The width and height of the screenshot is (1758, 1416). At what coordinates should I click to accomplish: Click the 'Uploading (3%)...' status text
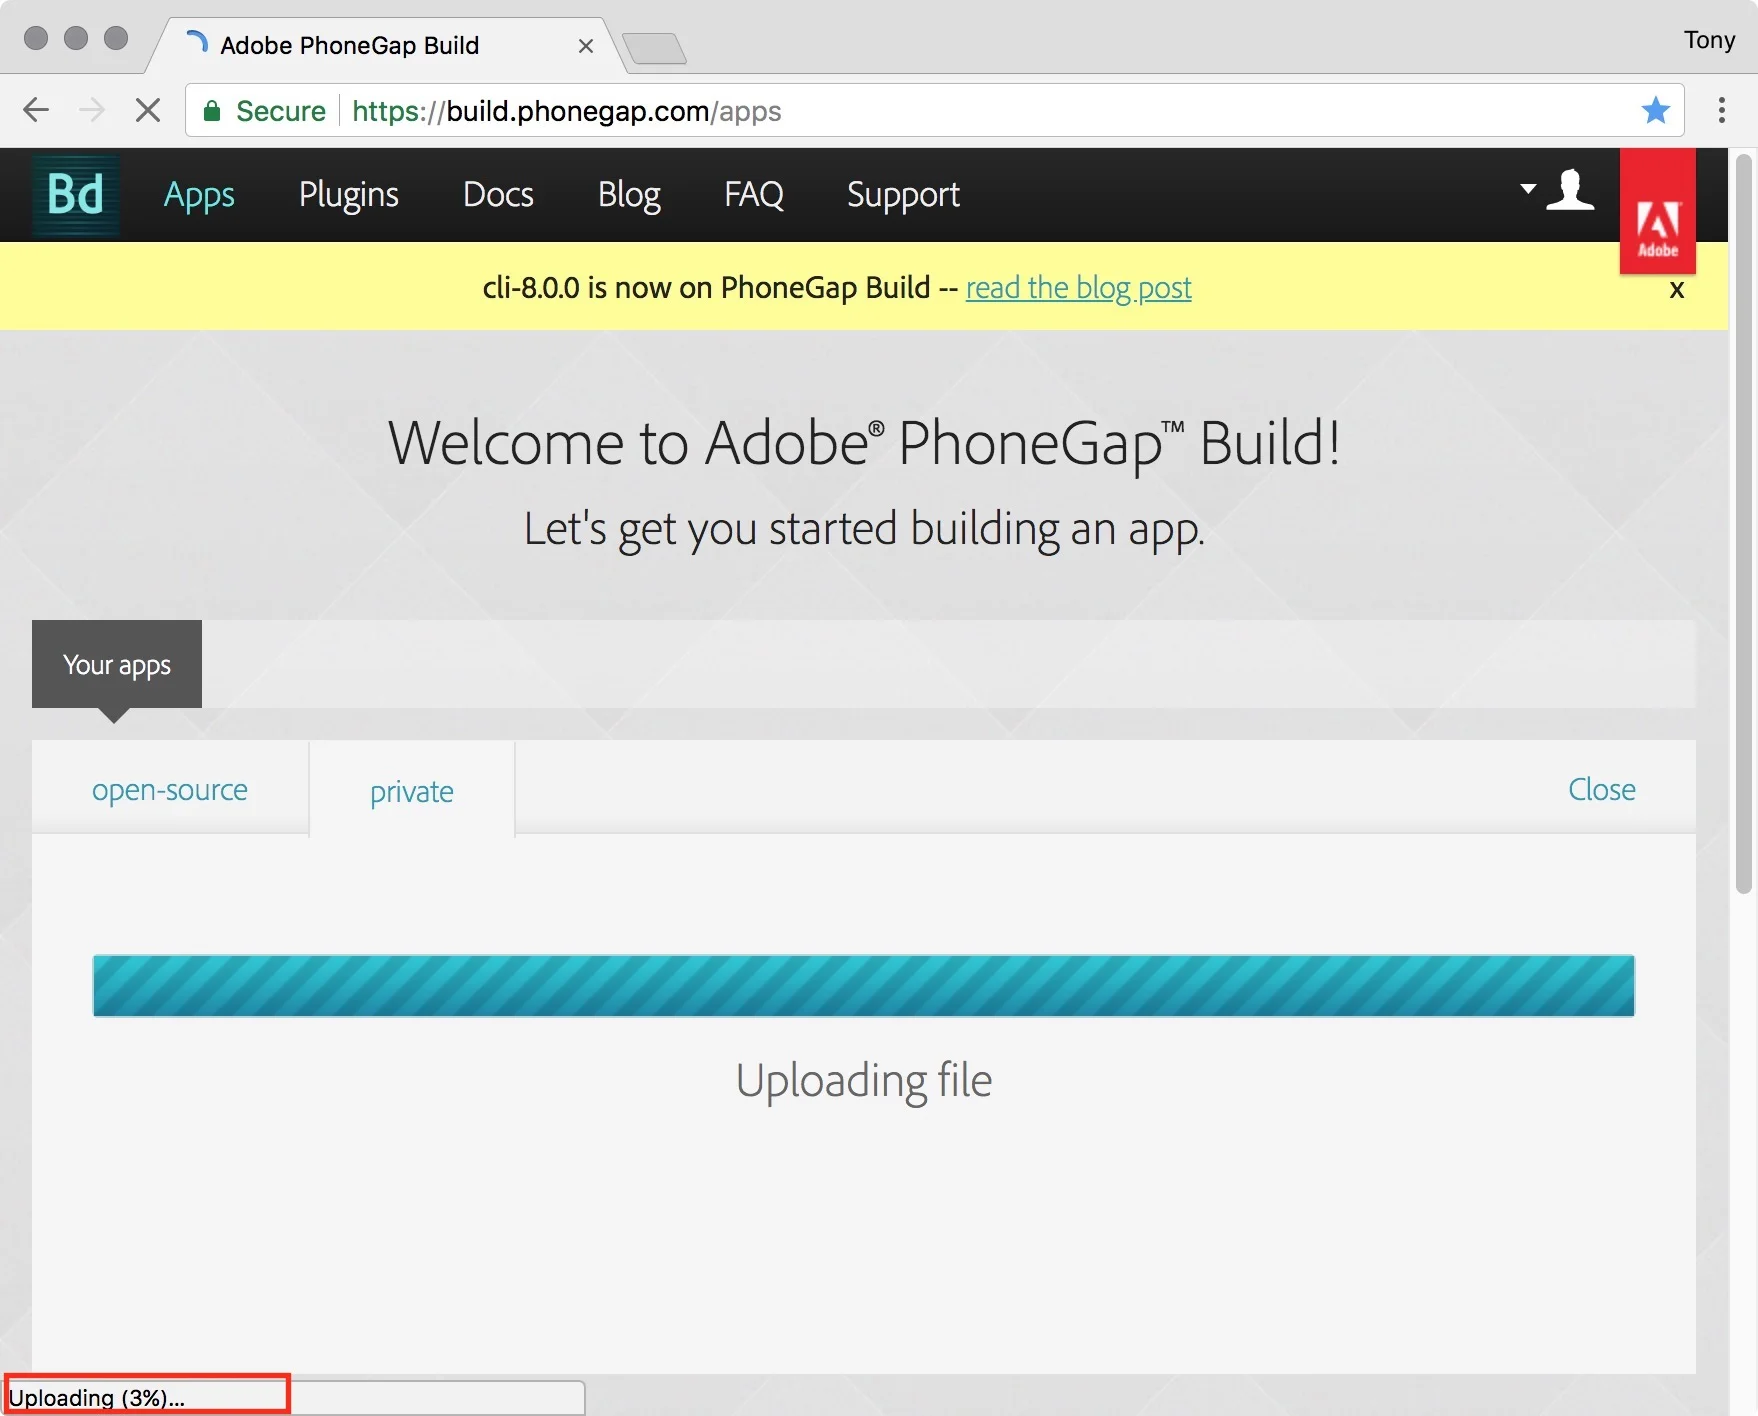click(x=96, y=1397)
